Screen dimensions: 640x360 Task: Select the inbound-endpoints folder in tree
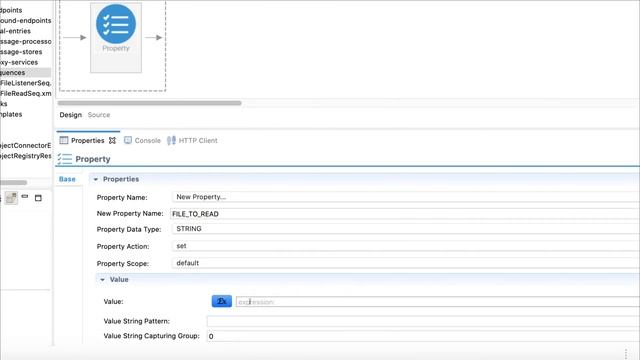point(26,20)
